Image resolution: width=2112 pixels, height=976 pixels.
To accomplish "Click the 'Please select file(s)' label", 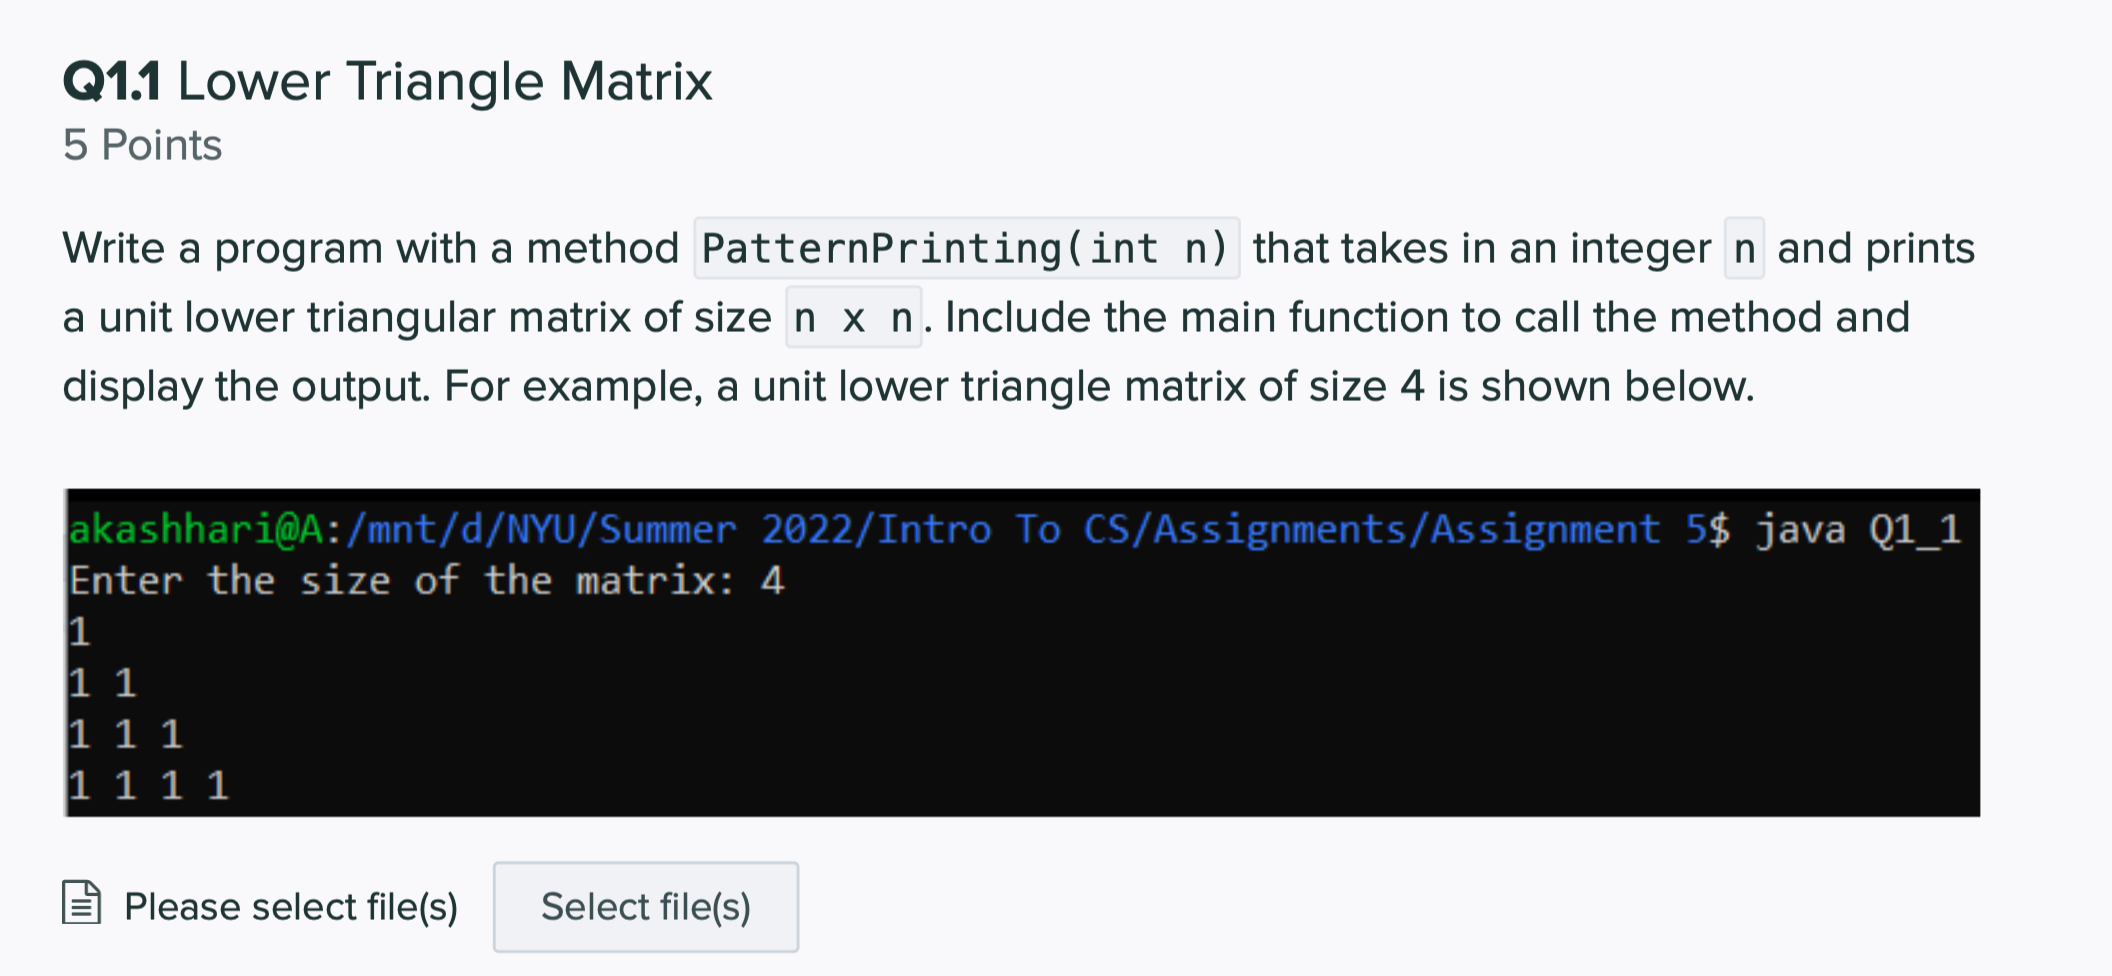I will (291, 906).
